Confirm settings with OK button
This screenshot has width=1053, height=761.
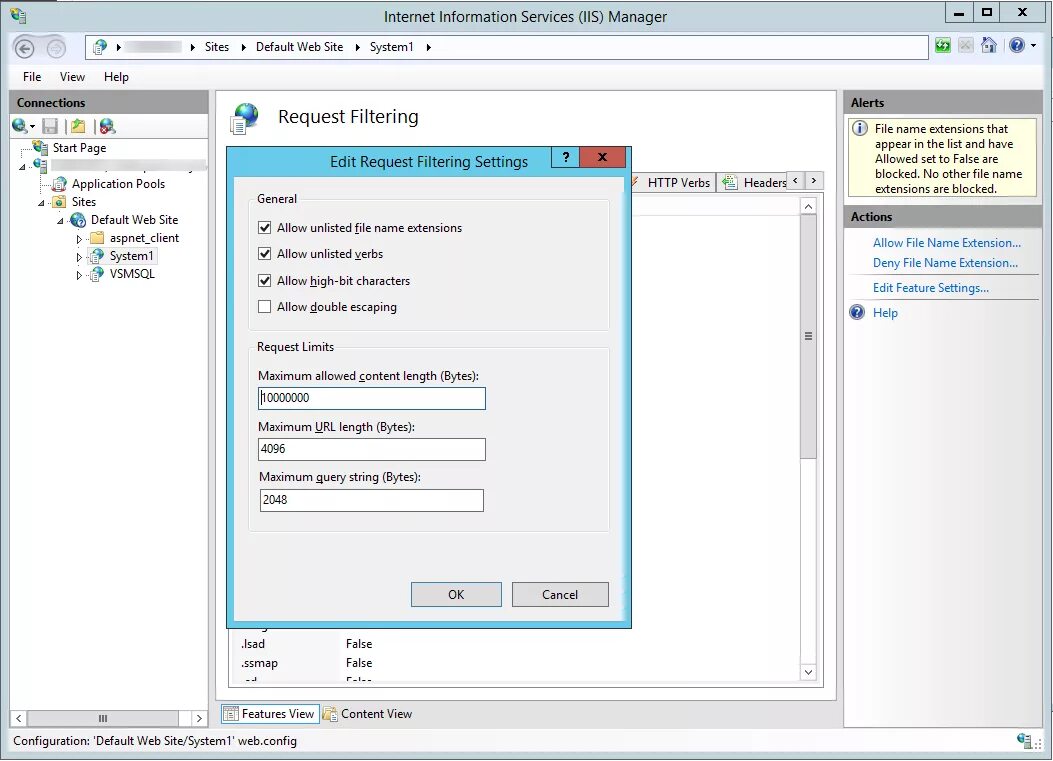coord(456,594)
